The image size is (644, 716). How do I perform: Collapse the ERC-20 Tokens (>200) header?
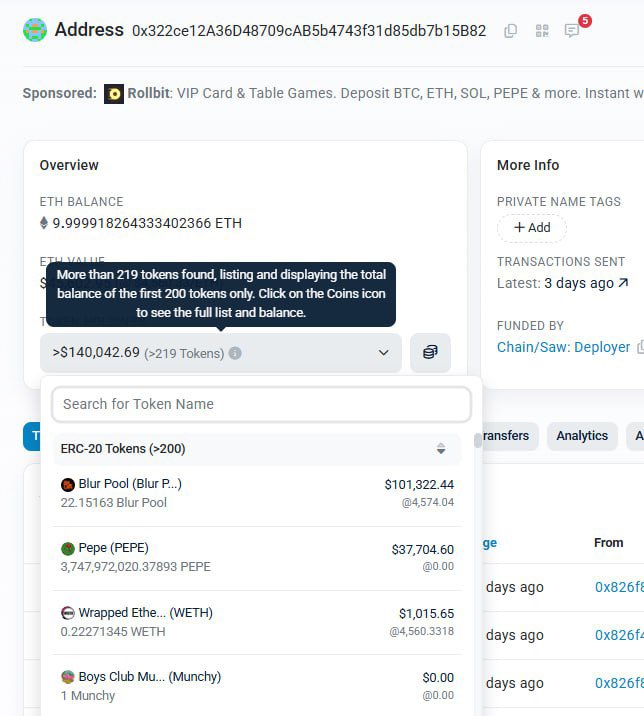click(x=257, y=448)
